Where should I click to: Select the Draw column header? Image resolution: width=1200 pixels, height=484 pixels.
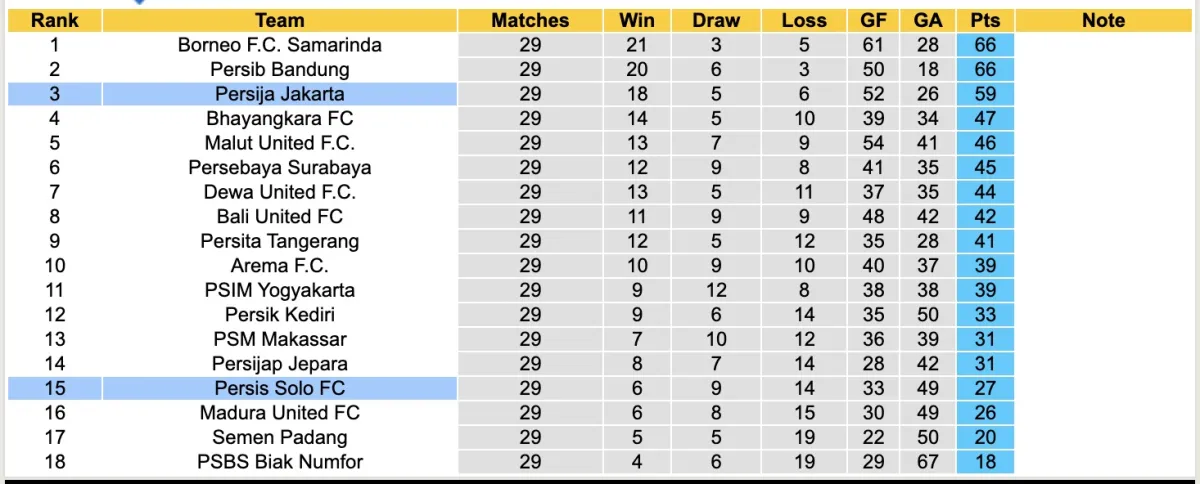pyautogui.click(x=717, y=20)
